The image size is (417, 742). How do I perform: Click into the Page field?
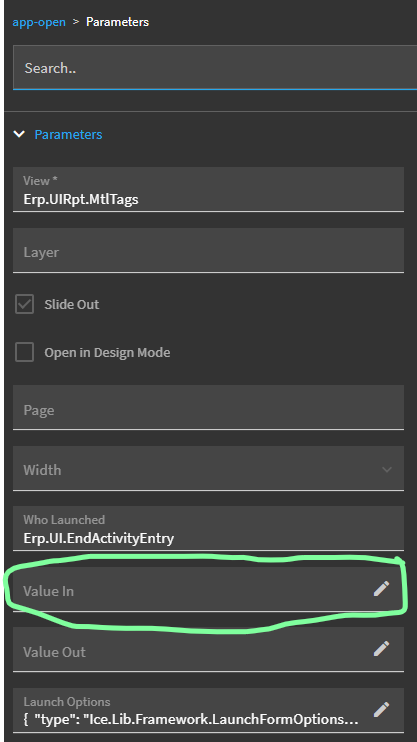pos(208,407)
